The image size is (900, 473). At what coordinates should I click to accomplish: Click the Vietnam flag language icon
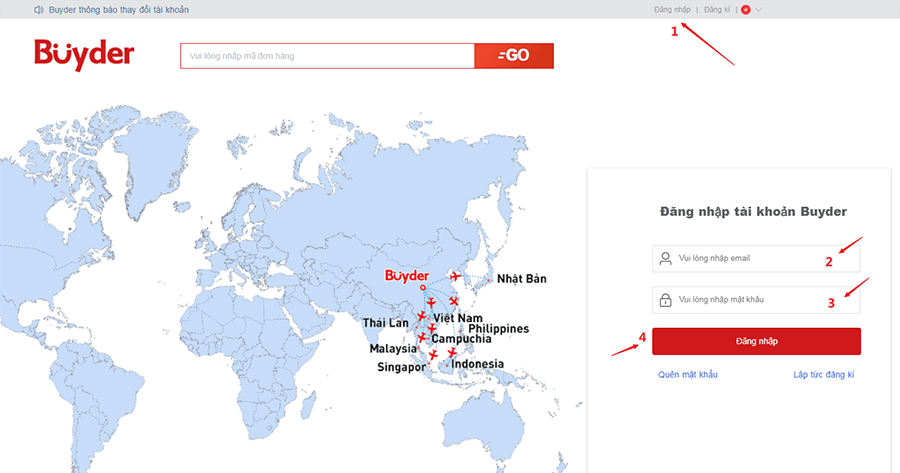click(746, 10)
